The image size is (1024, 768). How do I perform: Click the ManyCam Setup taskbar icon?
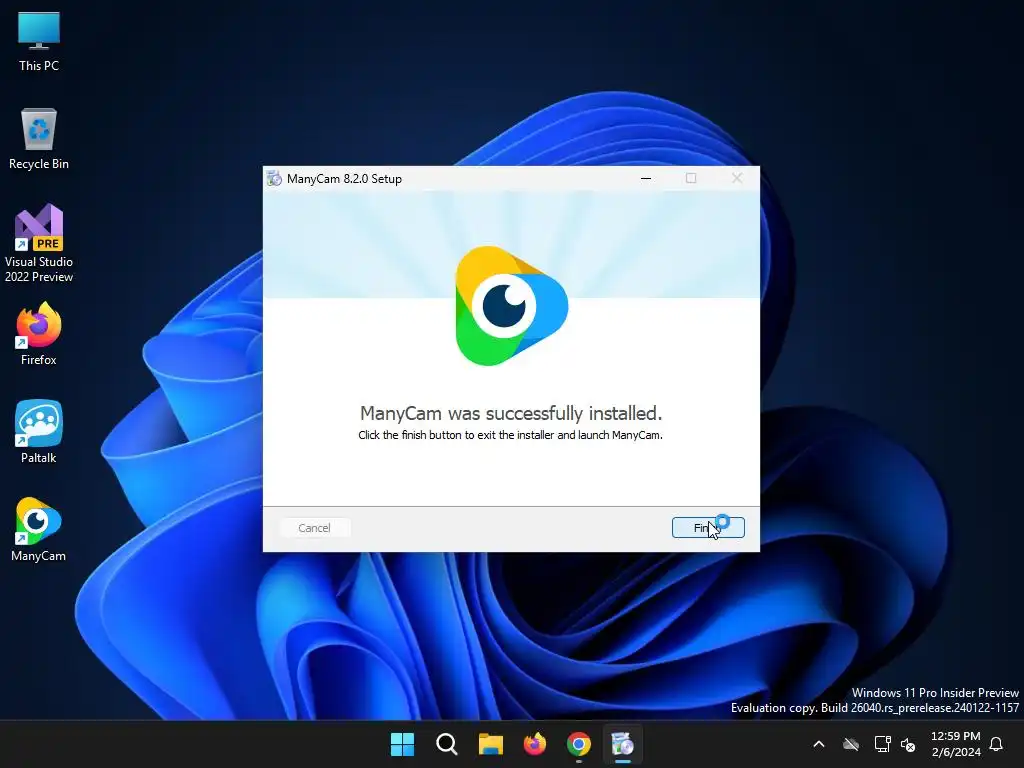coord(622,744)
